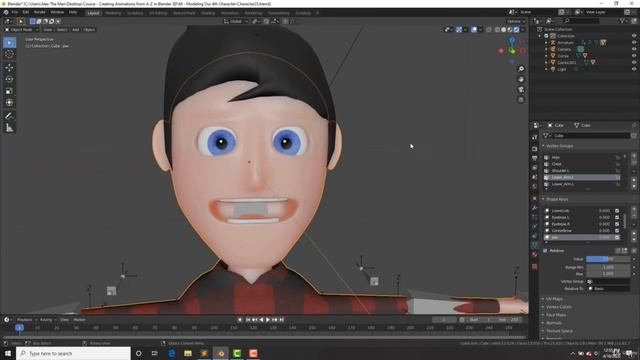Jump to the end frame
Viewport: 640px width, 360px height.
coord(281,320)
